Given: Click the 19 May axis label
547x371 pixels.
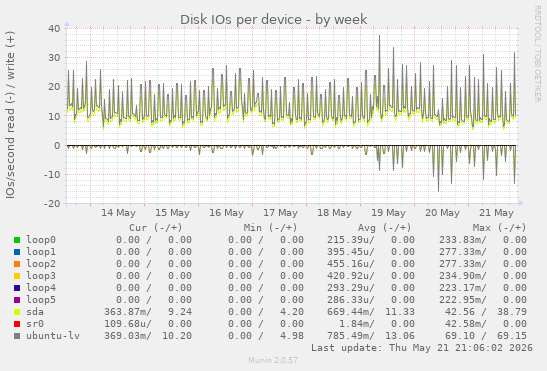Looking at the screenshot, I should point(388,213).
